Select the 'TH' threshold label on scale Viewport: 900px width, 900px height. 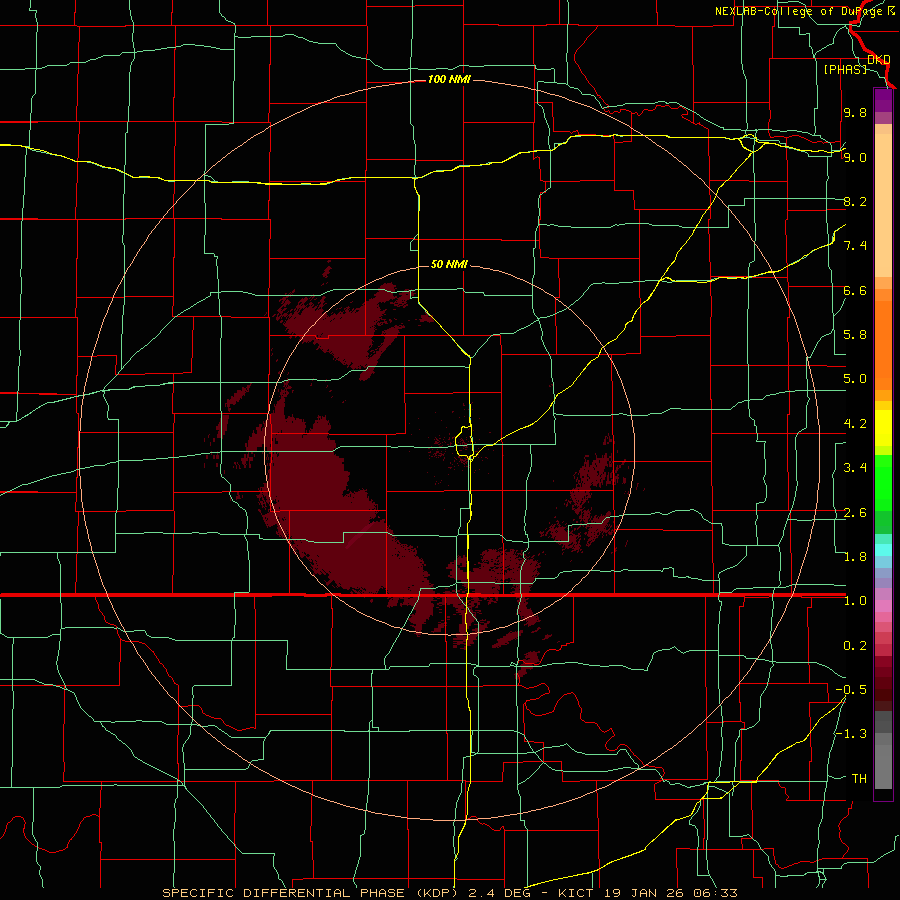859,779
